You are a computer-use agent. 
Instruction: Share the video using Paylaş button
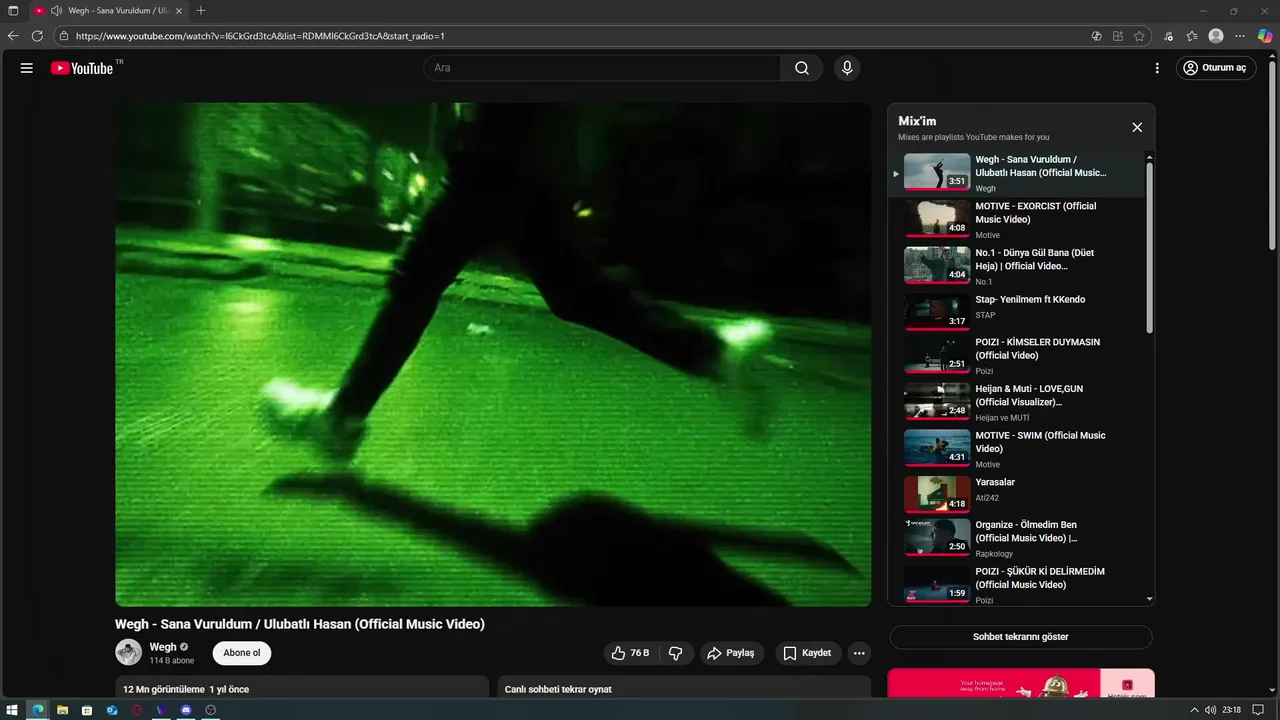tap(731, 653)
